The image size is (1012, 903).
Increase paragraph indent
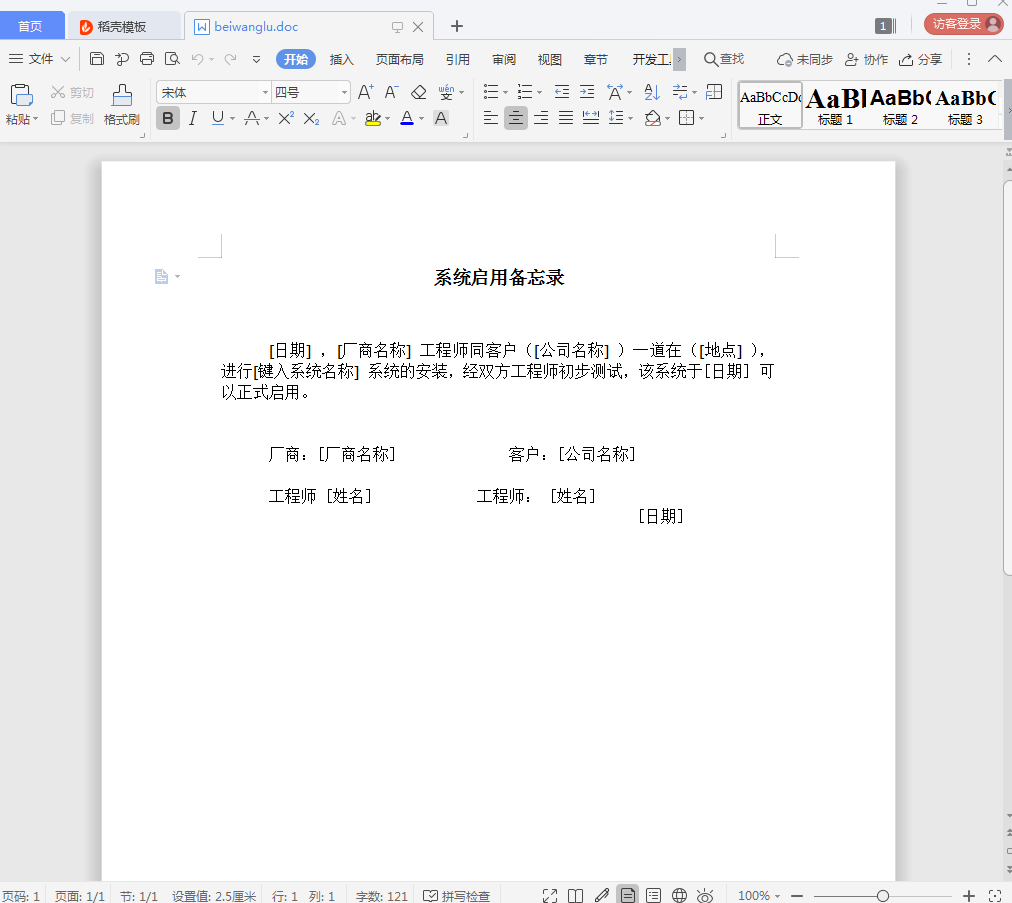pyautogui.click(x=587, y=92)
